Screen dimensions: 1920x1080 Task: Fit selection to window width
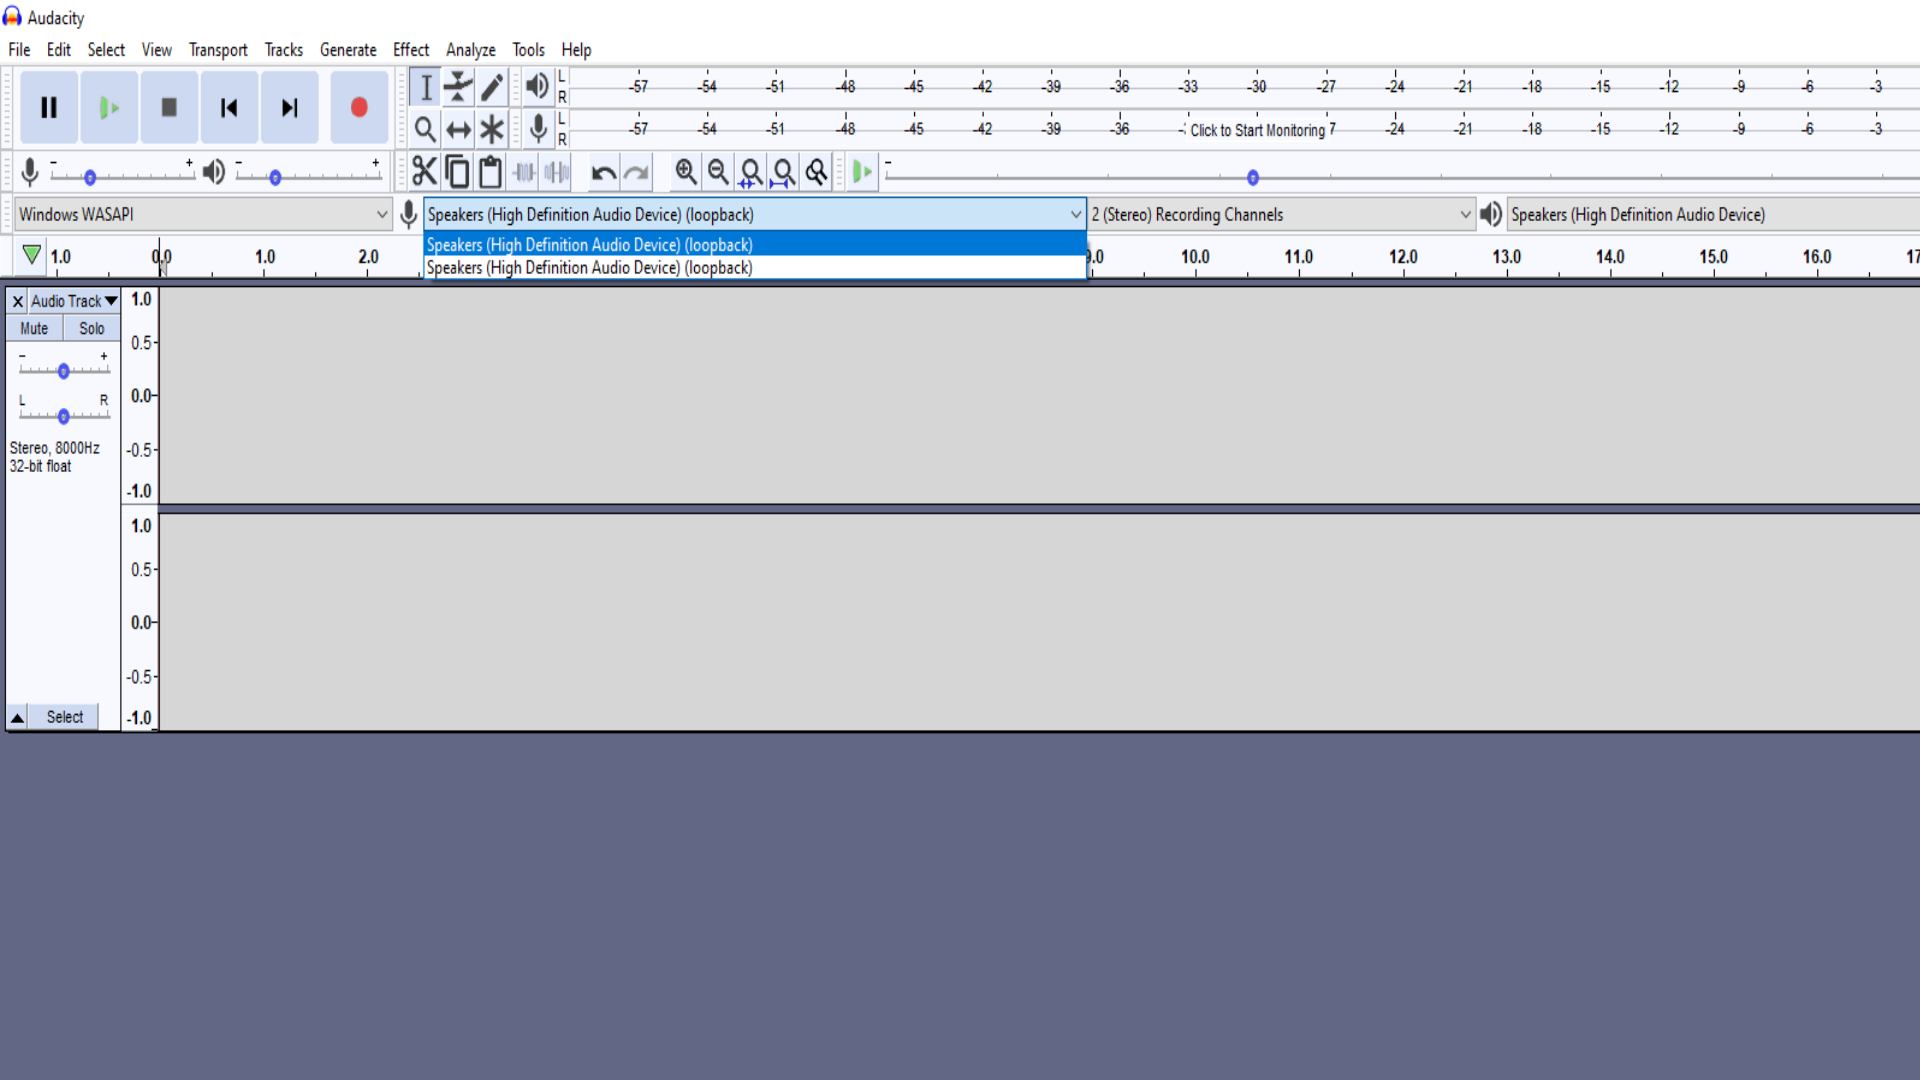(x=751, y=172)
